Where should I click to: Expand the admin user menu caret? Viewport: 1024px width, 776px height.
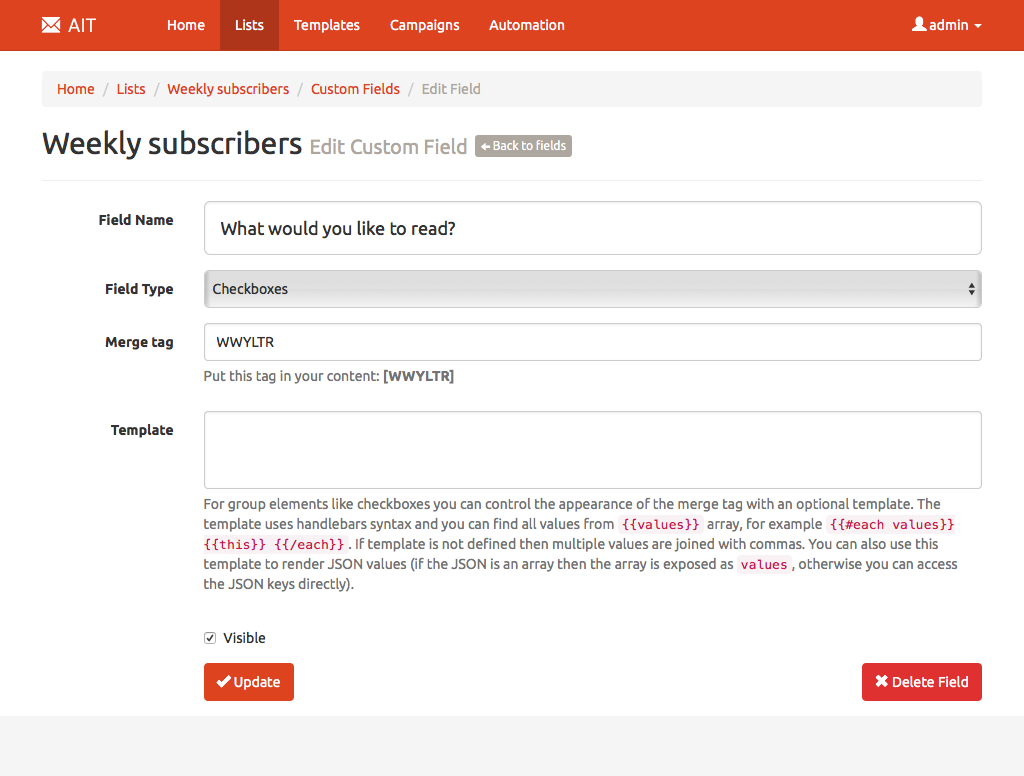[977, 26]
